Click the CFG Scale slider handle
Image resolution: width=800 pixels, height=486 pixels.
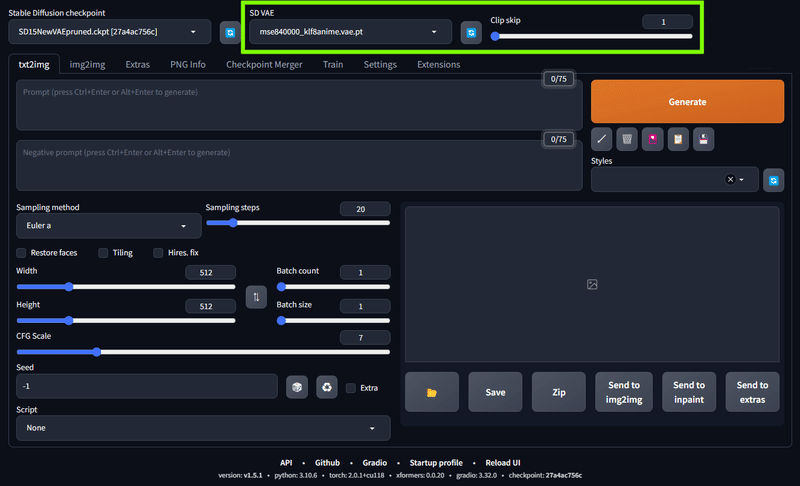pyautogui.click(x=96, y=352)
